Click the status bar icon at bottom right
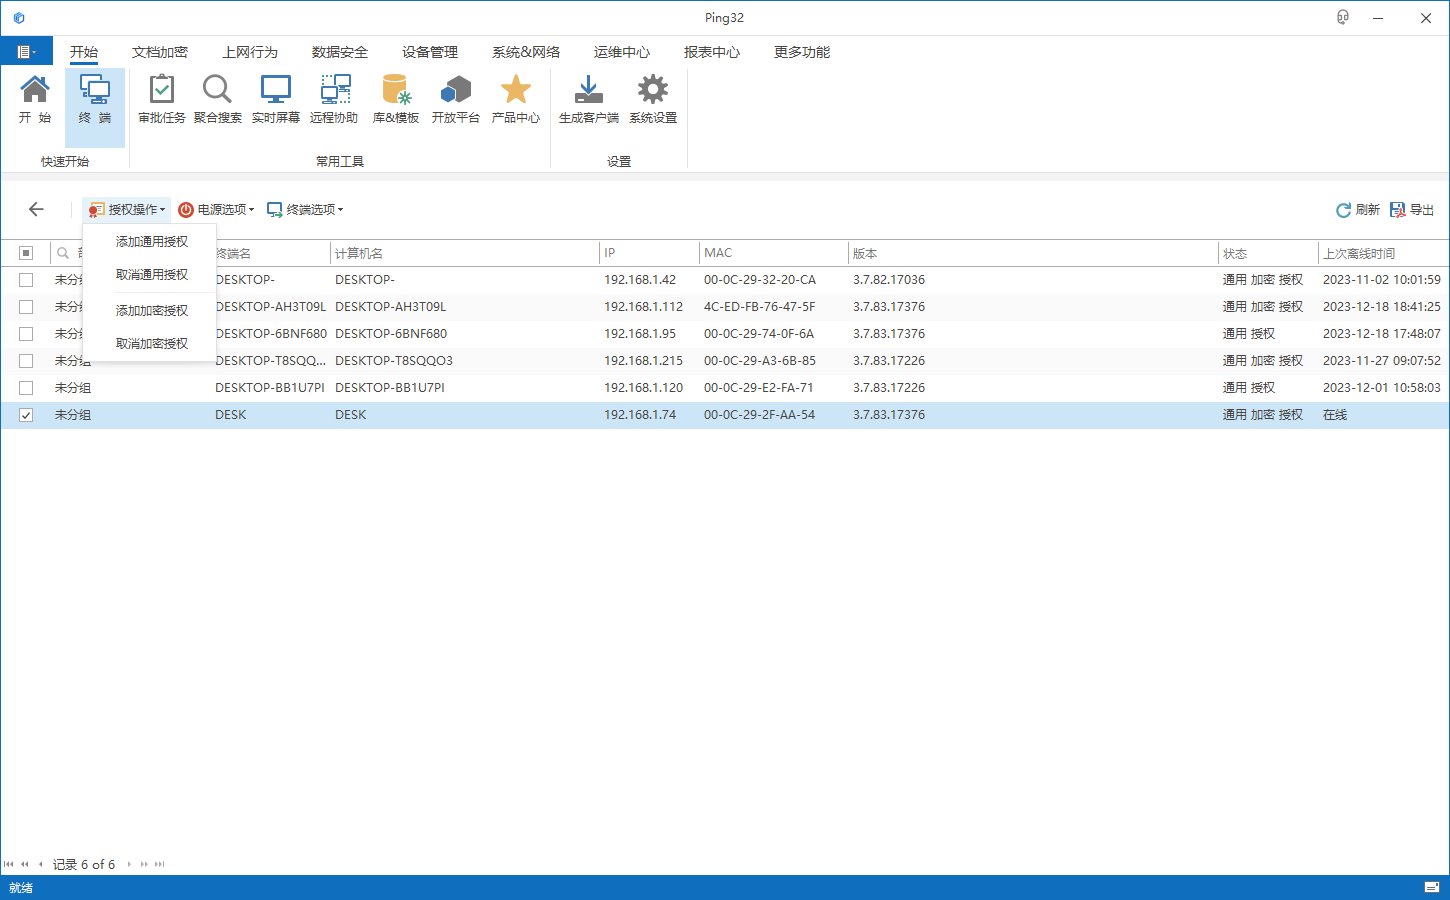The height and width of the screenshot is (900, 1450). tap(1432, 887)
